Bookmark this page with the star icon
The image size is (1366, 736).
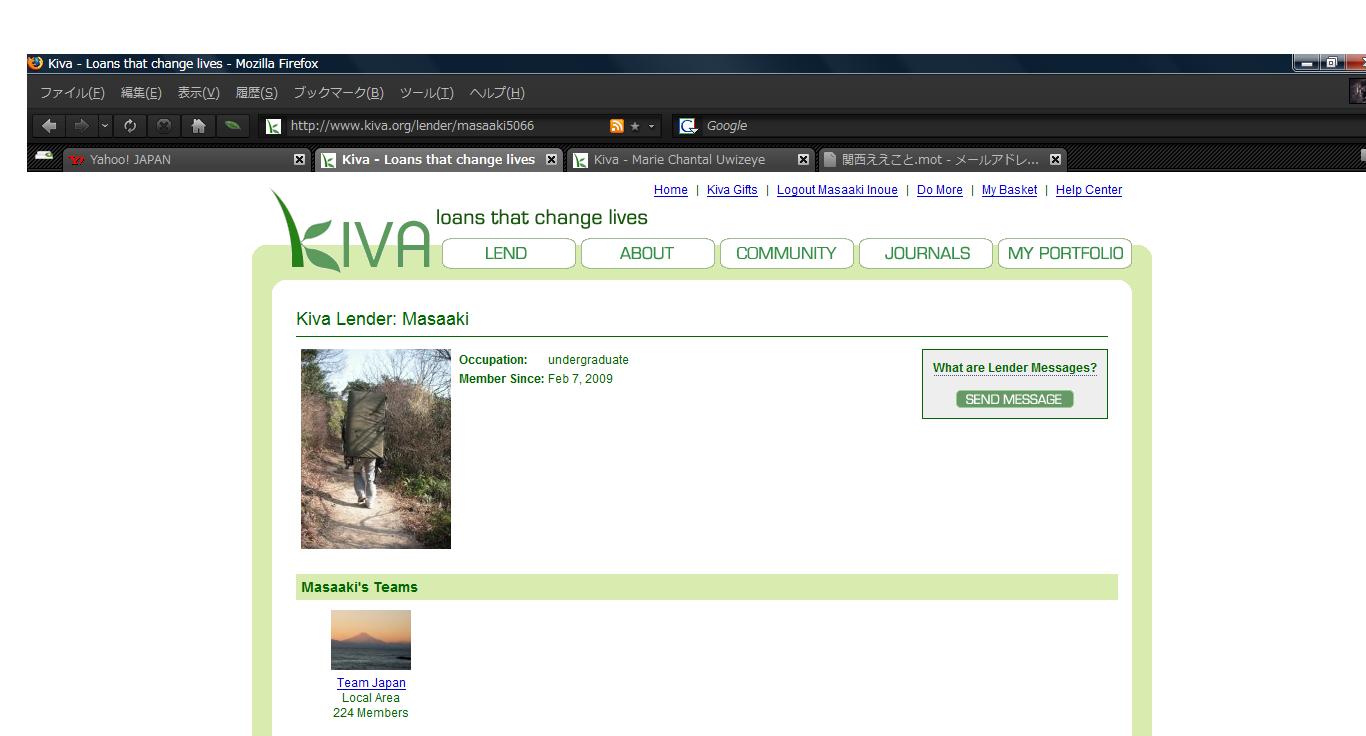[x=635, y=126]
